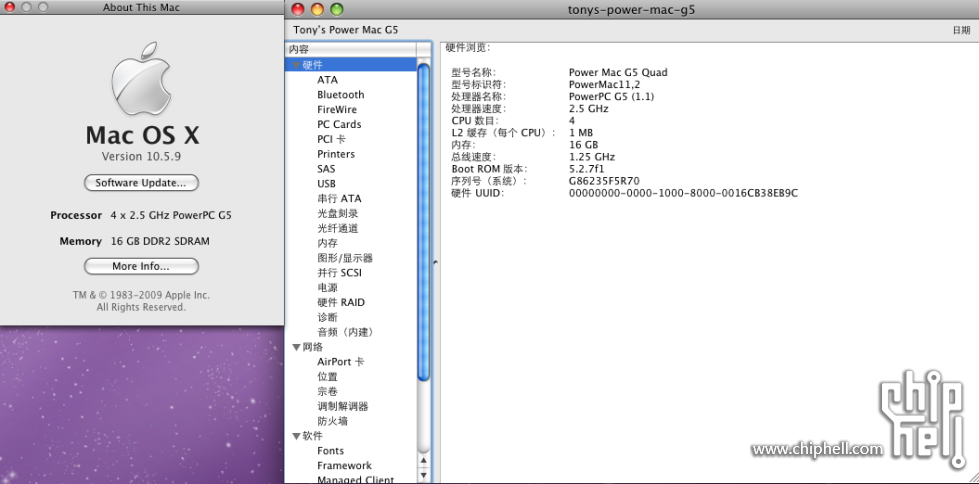The height and width of the screenshot is (484, 979).
Task: Open PC Cards entry
Action: (x=339, y=124)
